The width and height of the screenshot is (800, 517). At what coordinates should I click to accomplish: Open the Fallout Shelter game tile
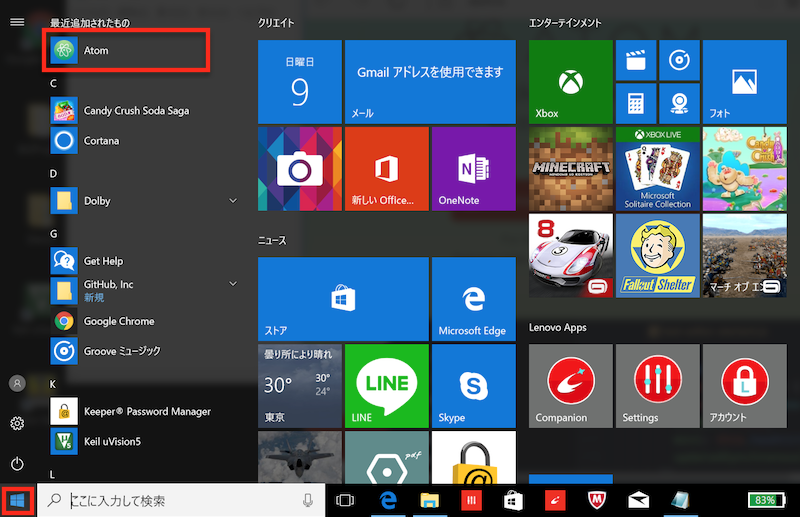(x=657, y=255)
